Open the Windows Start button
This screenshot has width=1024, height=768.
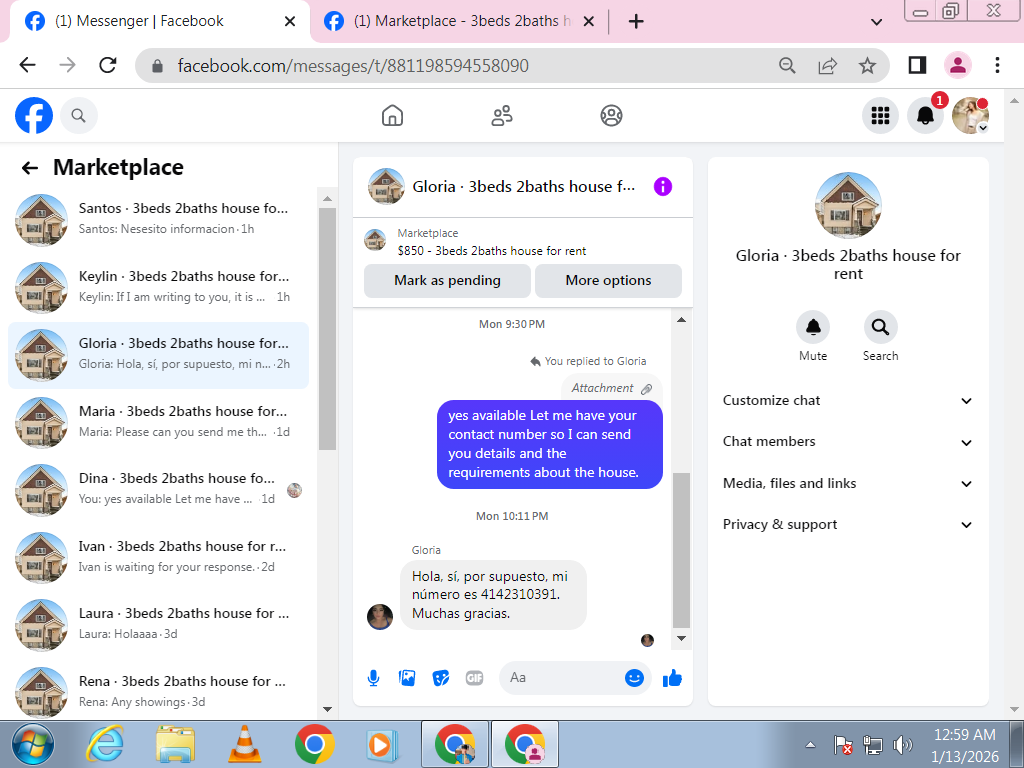click(x=33, y=744)
